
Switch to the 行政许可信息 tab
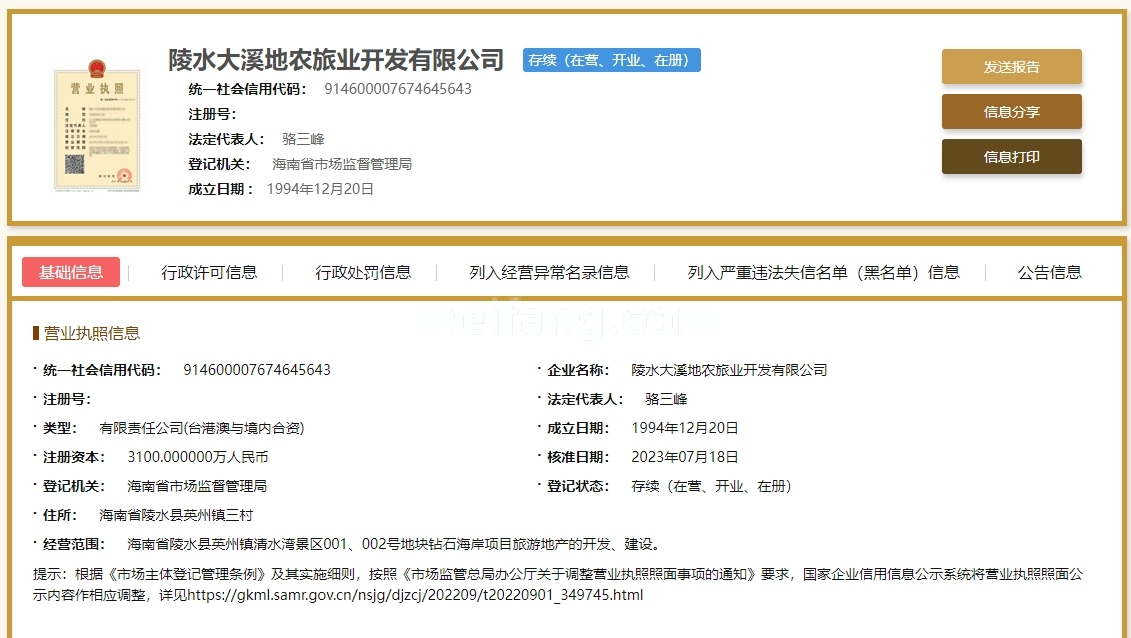209,272
